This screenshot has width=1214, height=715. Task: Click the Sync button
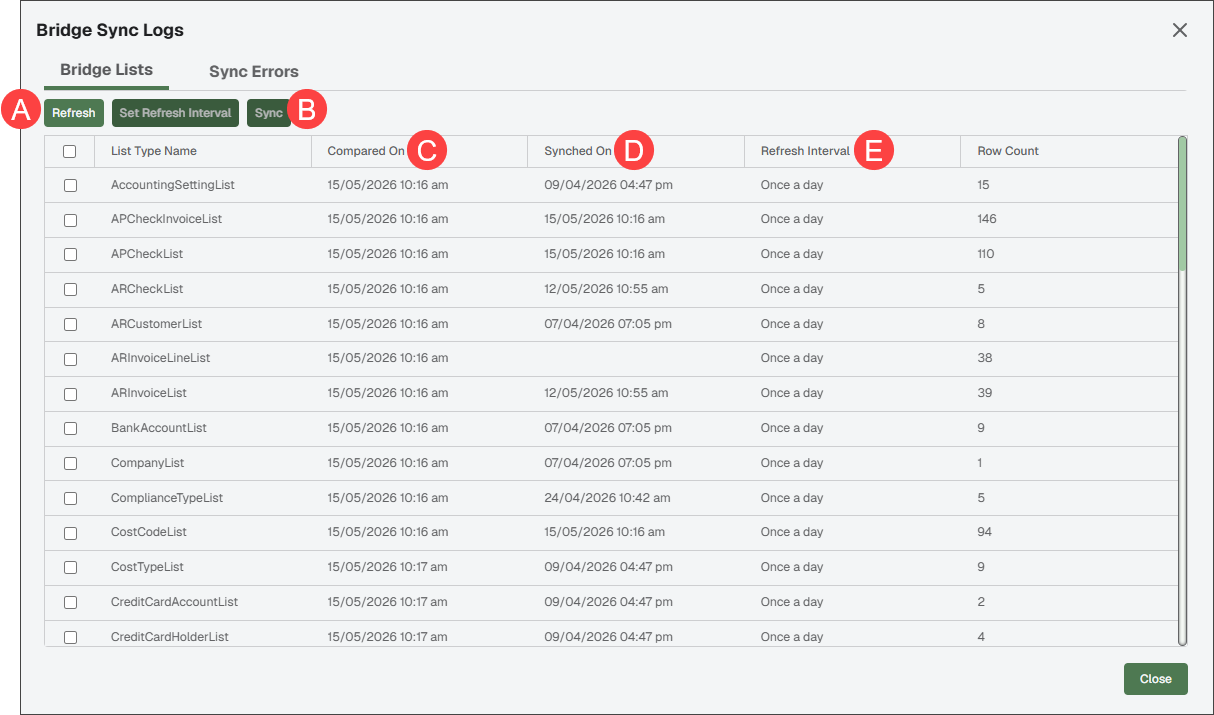pos(268,113)
